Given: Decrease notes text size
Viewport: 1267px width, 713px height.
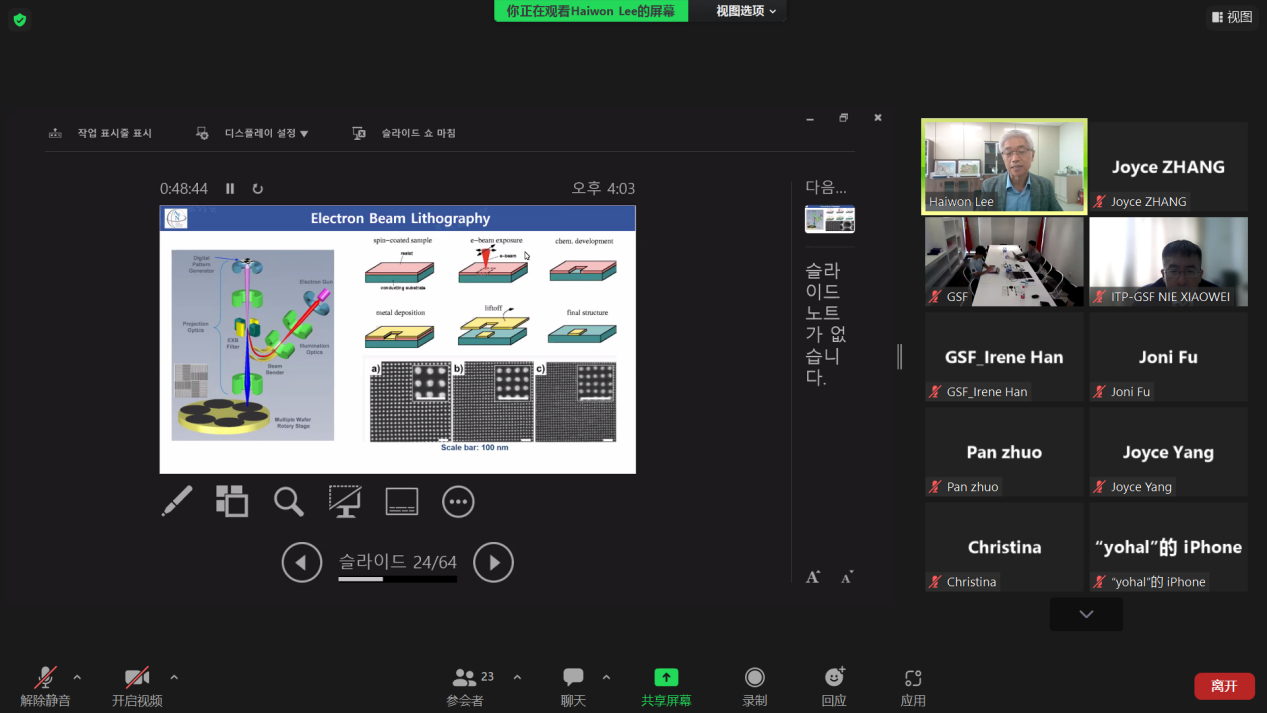Looking at the screenshot, I should tap(847, 577).
